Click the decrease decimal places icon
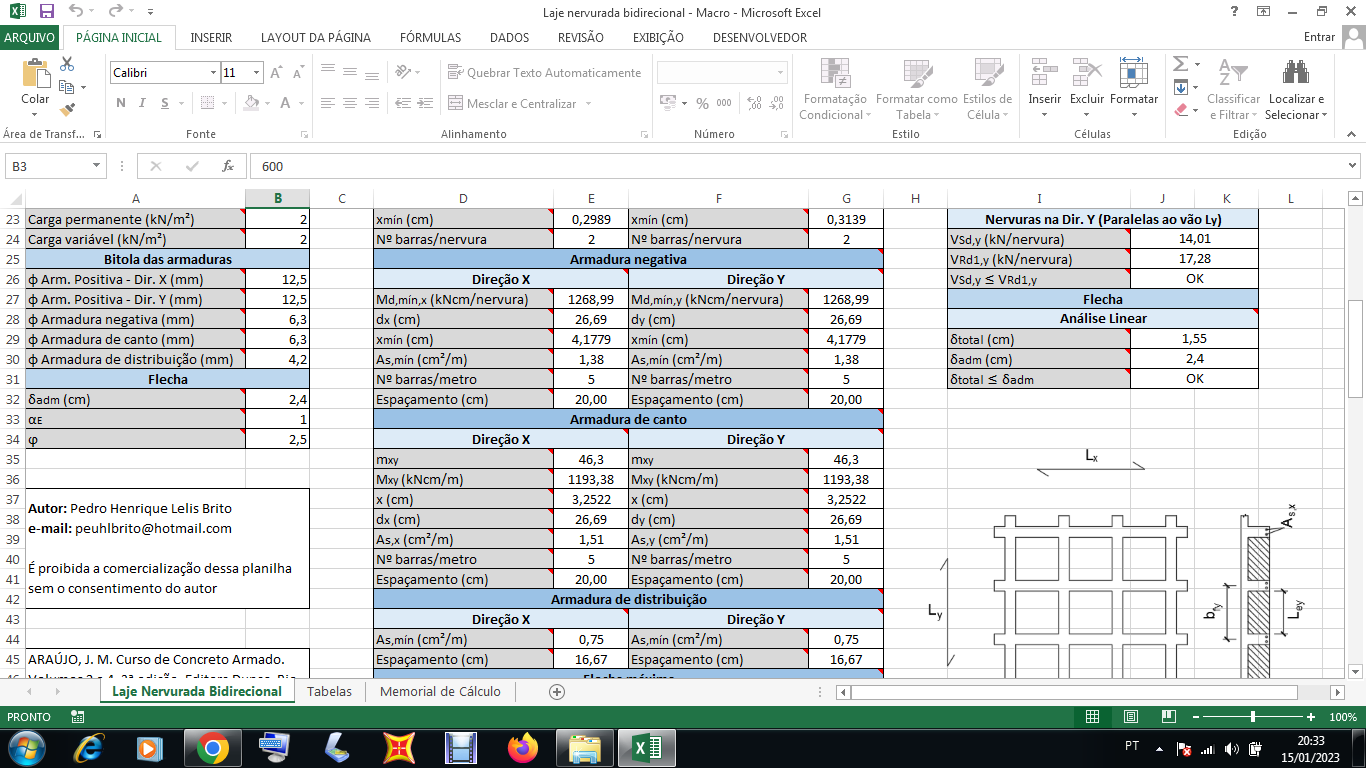This screenshot has height=768, width=1366. [x=776, y=103]
